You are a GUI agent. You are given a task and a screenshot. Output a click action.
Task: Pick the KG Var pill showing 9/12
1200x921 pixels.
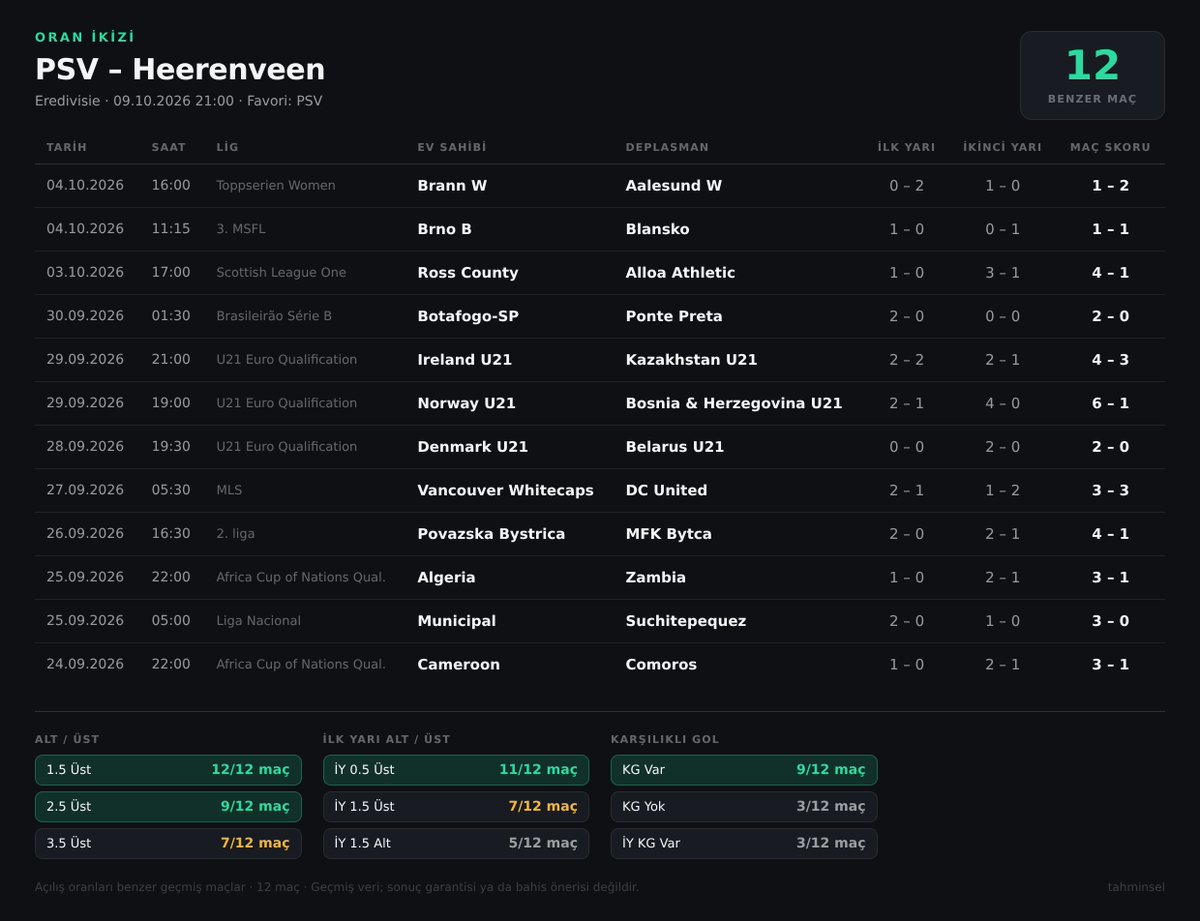coord(744,770)
